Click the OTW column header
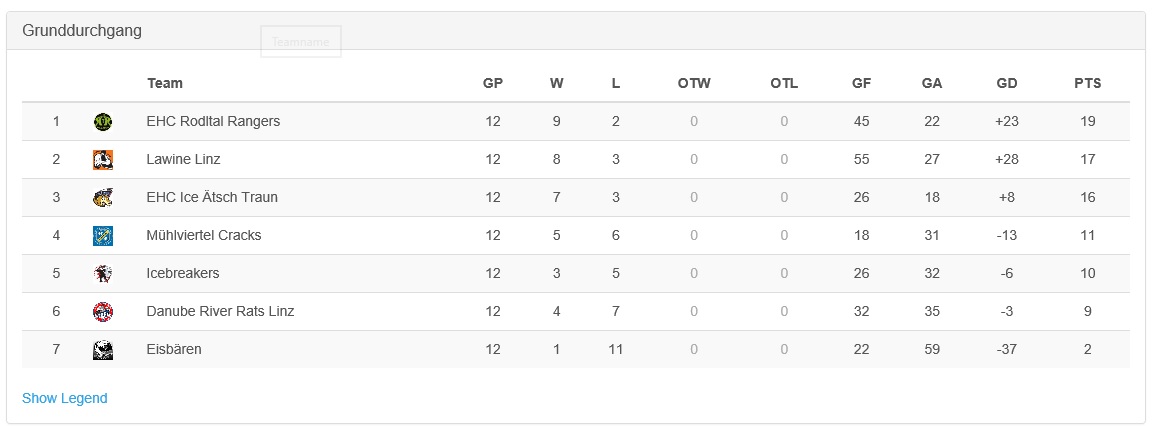The height and width of the screenshot is (426, 1152). tap(694, 83)
